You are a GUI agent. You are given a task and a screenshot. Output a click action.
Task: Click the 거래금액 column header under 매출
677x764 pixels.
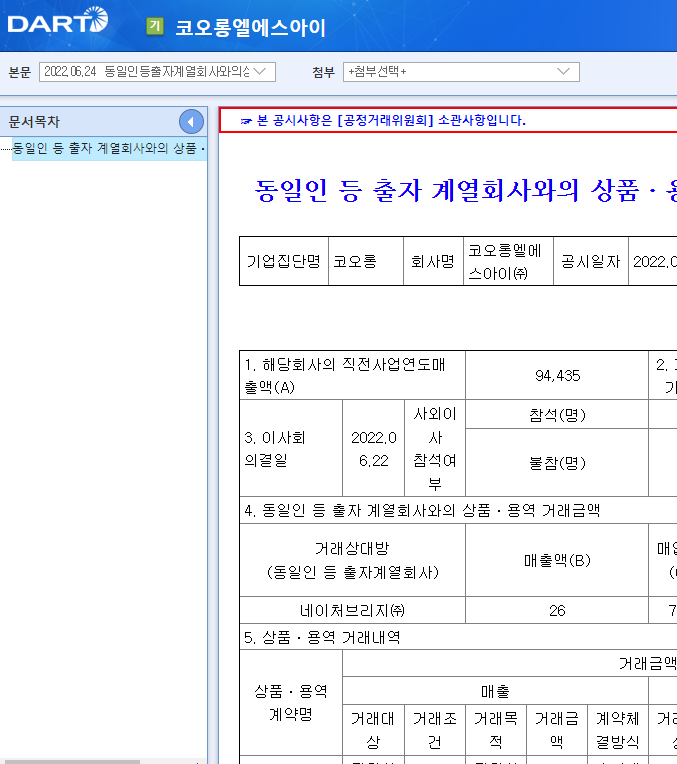557,729
